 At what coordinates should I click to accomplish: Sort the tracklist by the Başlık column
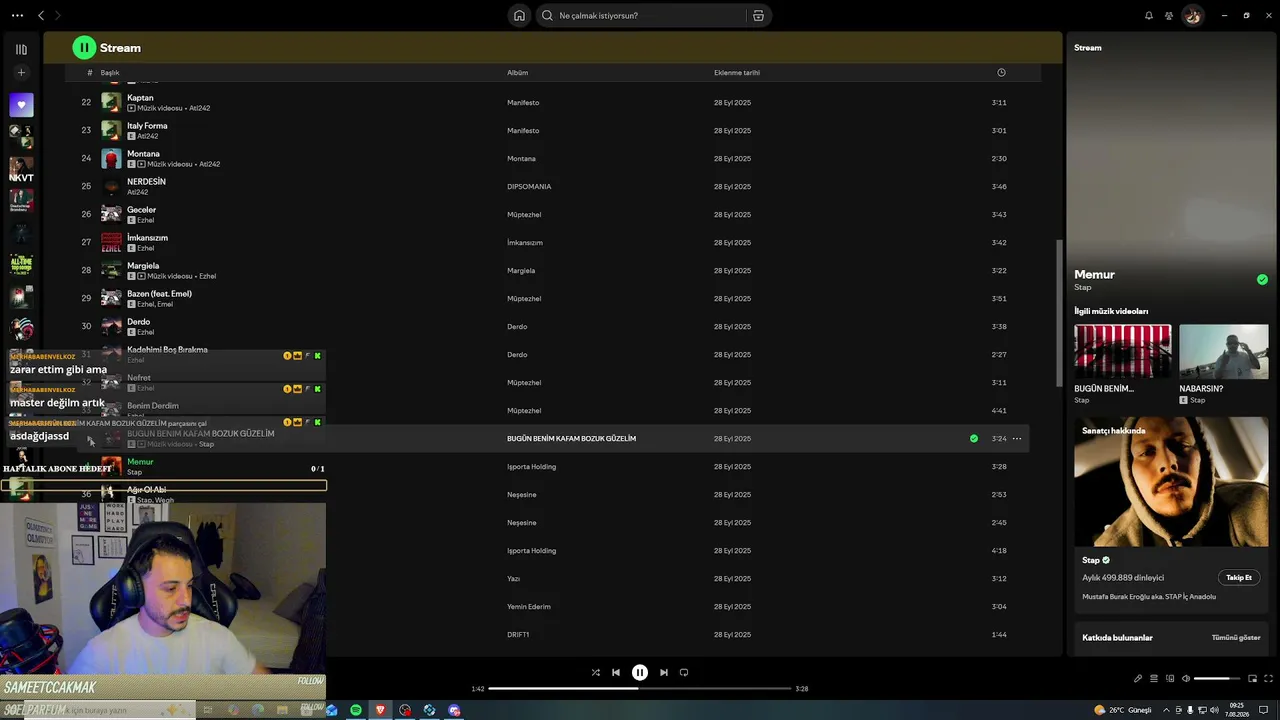[x=110, y=73]
